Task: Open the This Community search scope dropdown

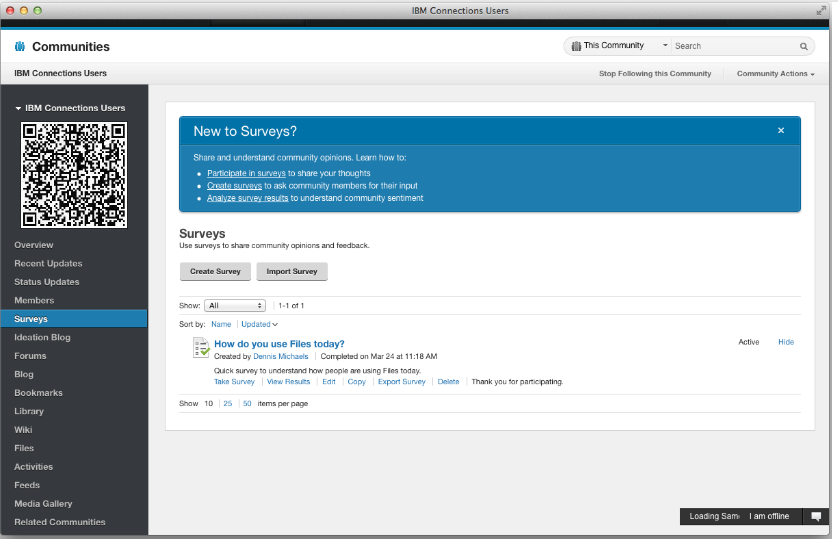Action: point(619,46)
